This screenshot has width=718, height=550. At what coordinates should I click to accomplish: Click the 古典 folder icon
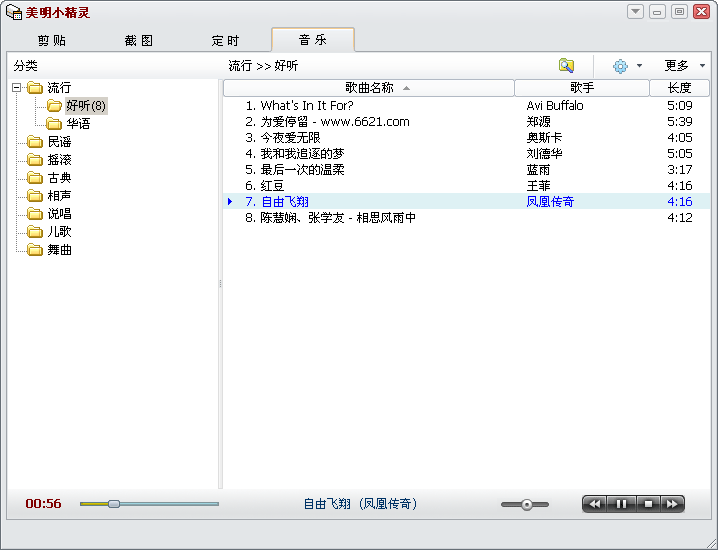35,178
